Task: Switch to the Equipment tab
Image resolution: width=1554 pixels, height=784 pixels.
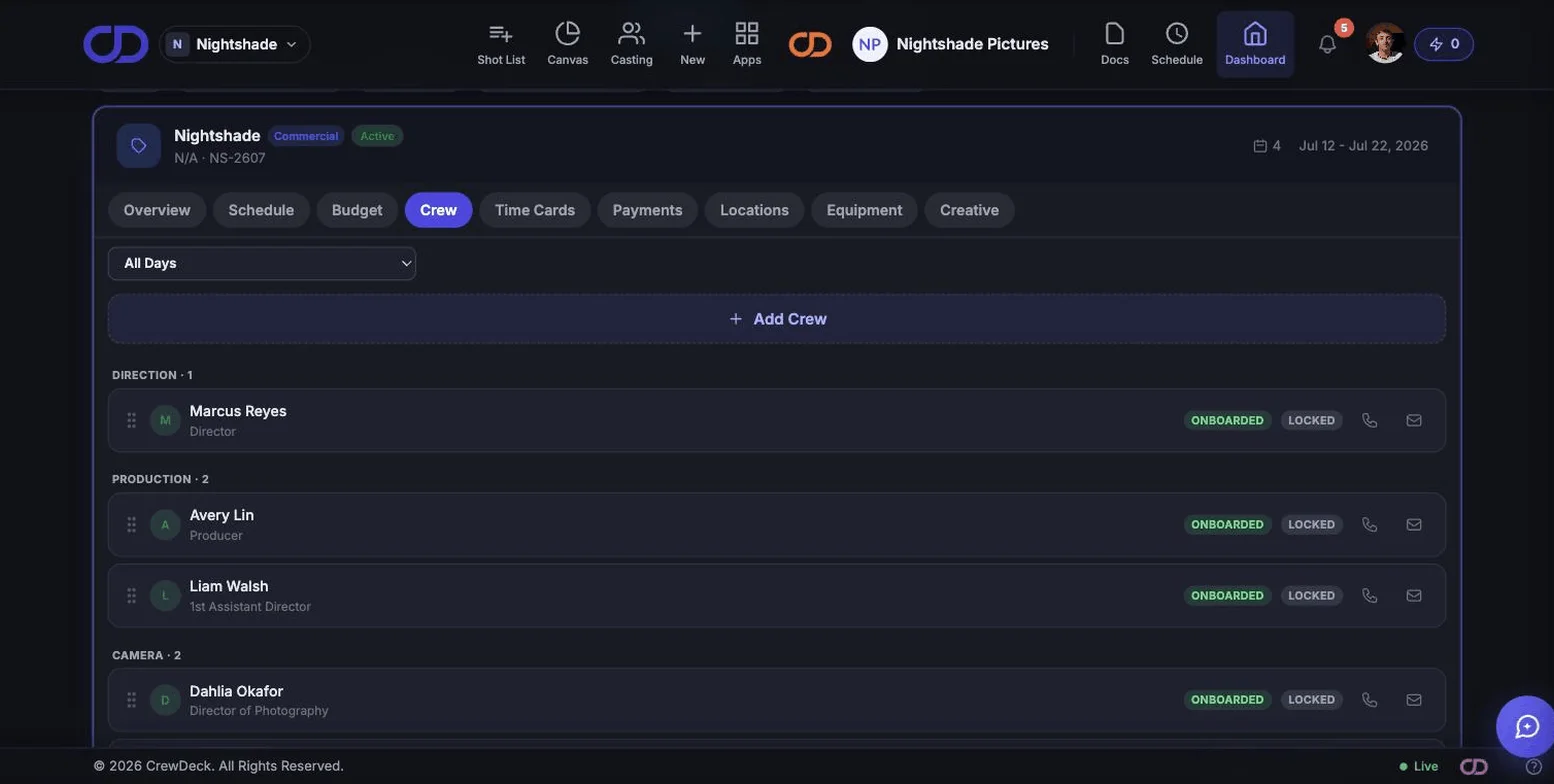Action: point(865,210)
